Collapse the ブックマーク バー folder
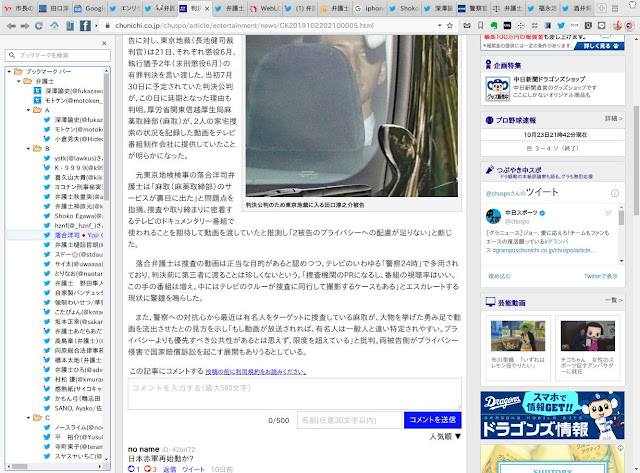The image size is (640, 473). pos(9,71)
